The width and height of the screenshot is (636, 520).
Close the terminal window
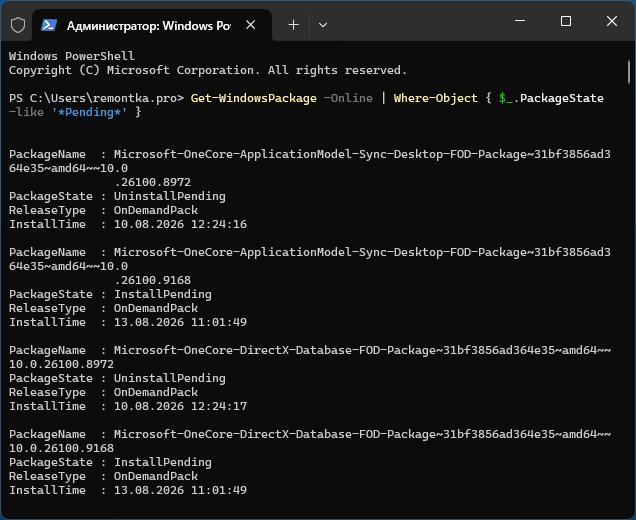click(612, 21)
